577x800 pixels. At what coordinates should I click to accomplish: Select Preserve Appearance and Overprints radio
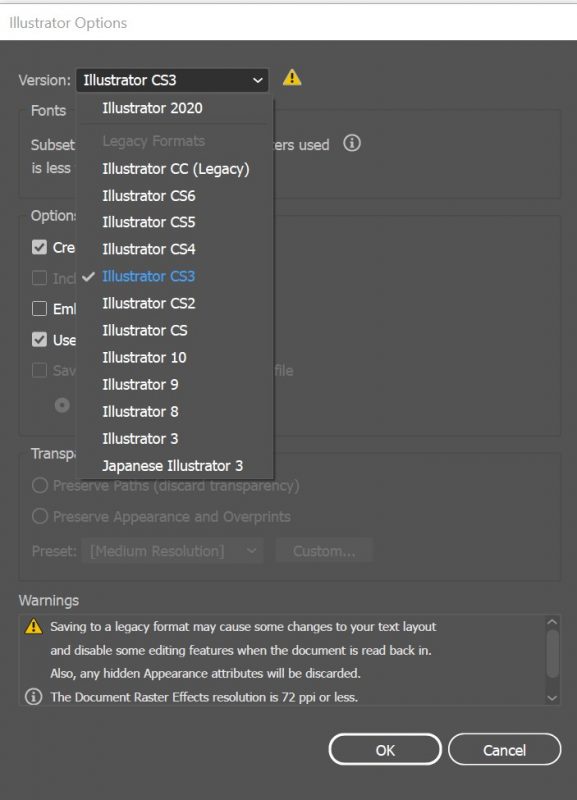(x=40, y=516)
